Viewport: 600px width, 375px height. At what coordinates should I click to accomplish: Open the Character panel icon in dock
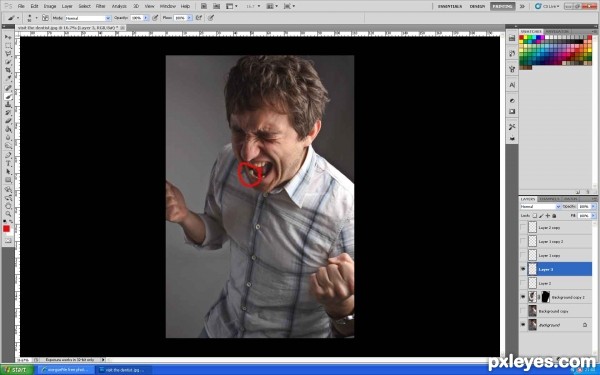click(512, 85)
